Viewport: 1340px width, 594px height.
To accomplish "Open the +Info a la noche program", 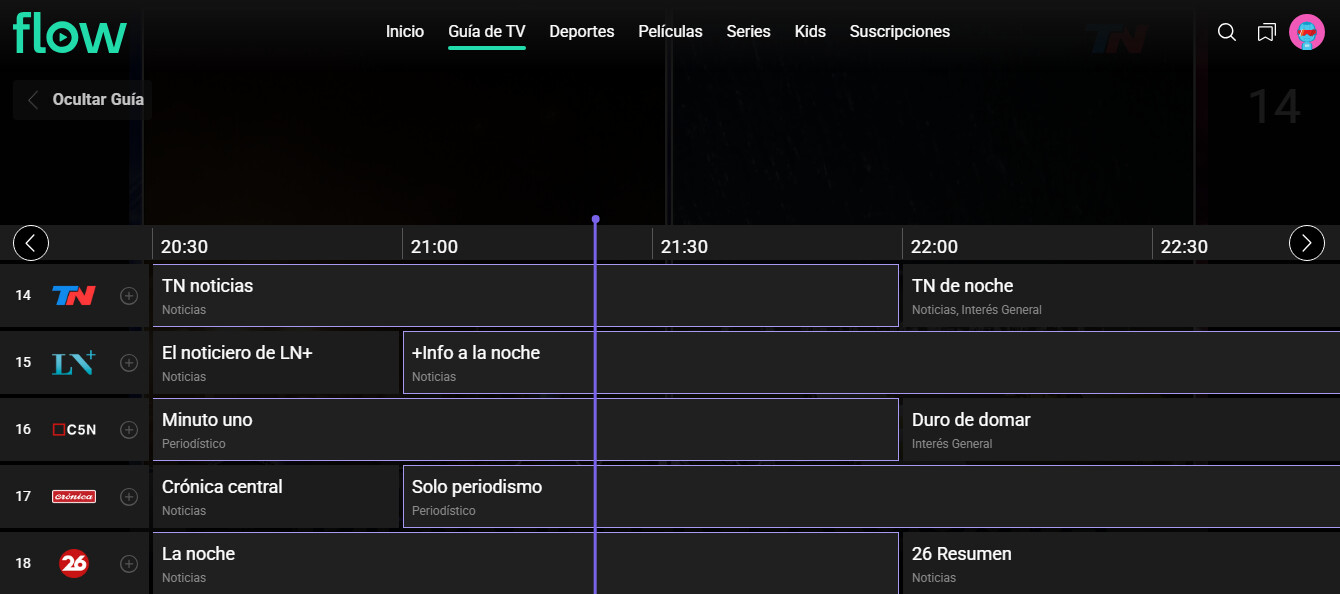I will coord(871,362).
